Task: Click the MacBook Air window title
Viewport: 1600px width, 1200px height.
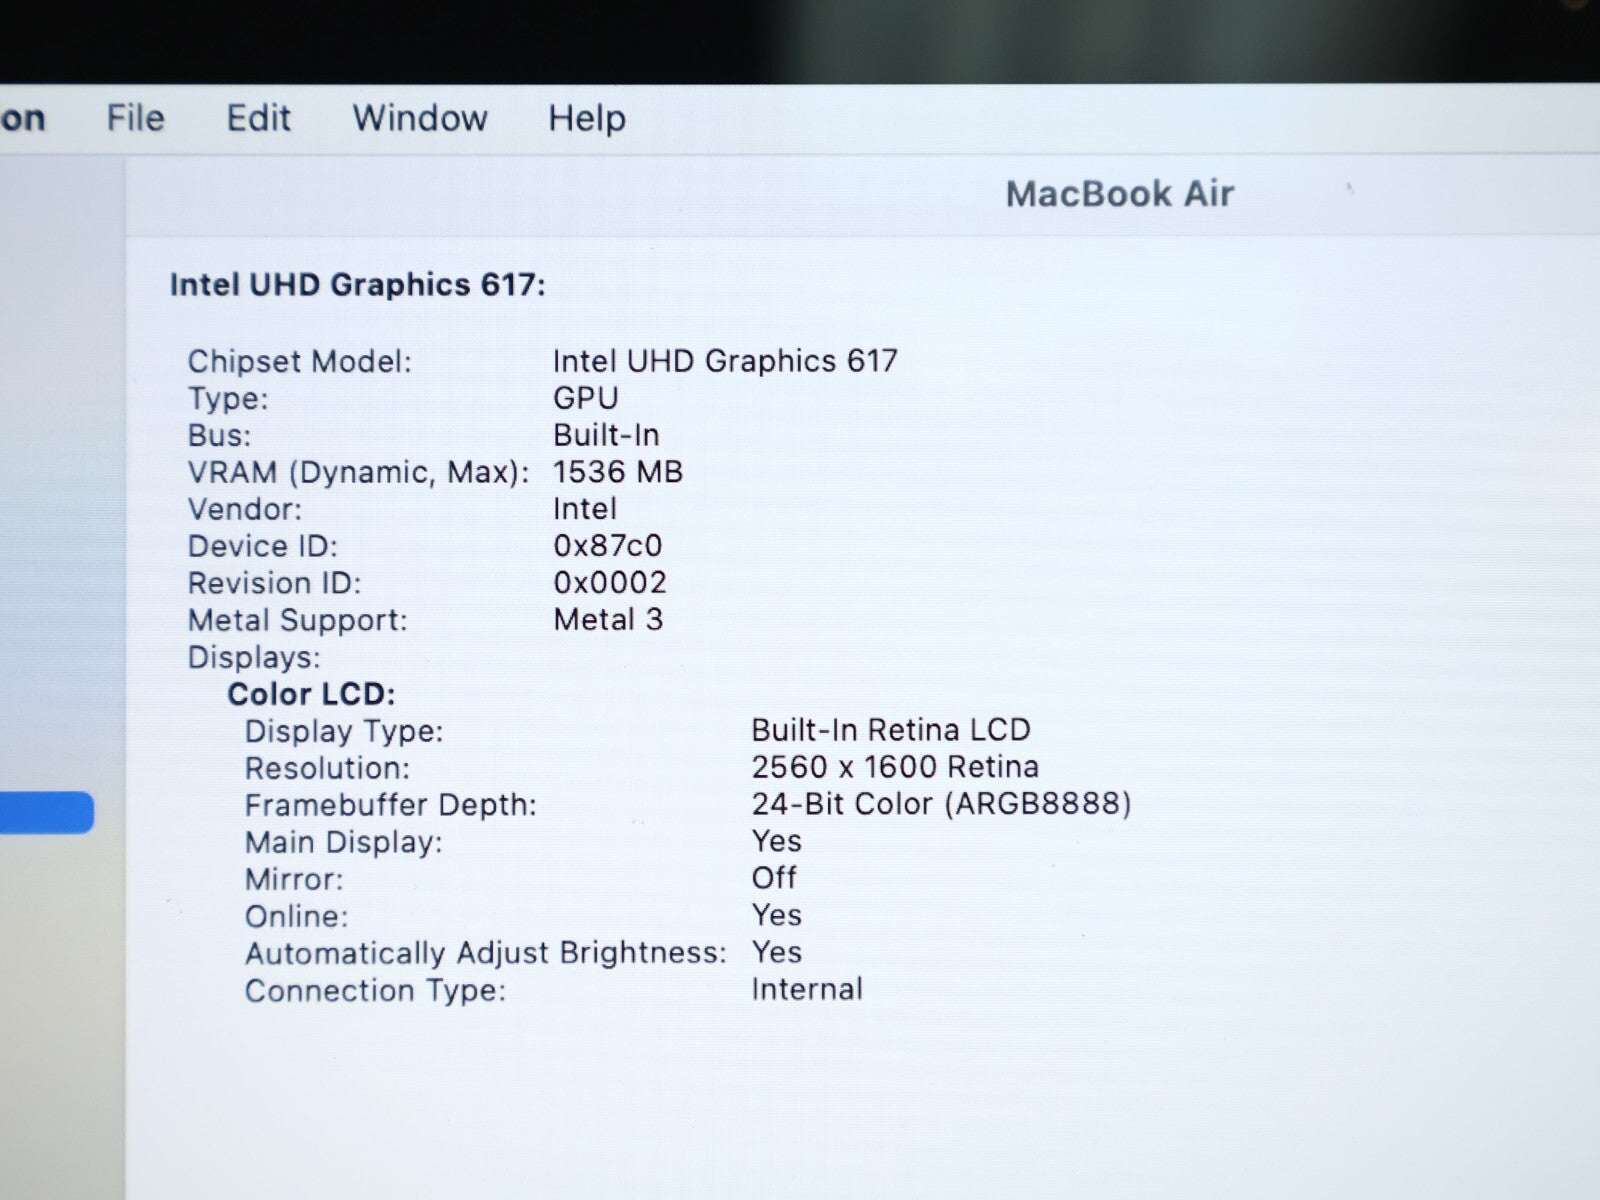Action: pos(1120,193)
